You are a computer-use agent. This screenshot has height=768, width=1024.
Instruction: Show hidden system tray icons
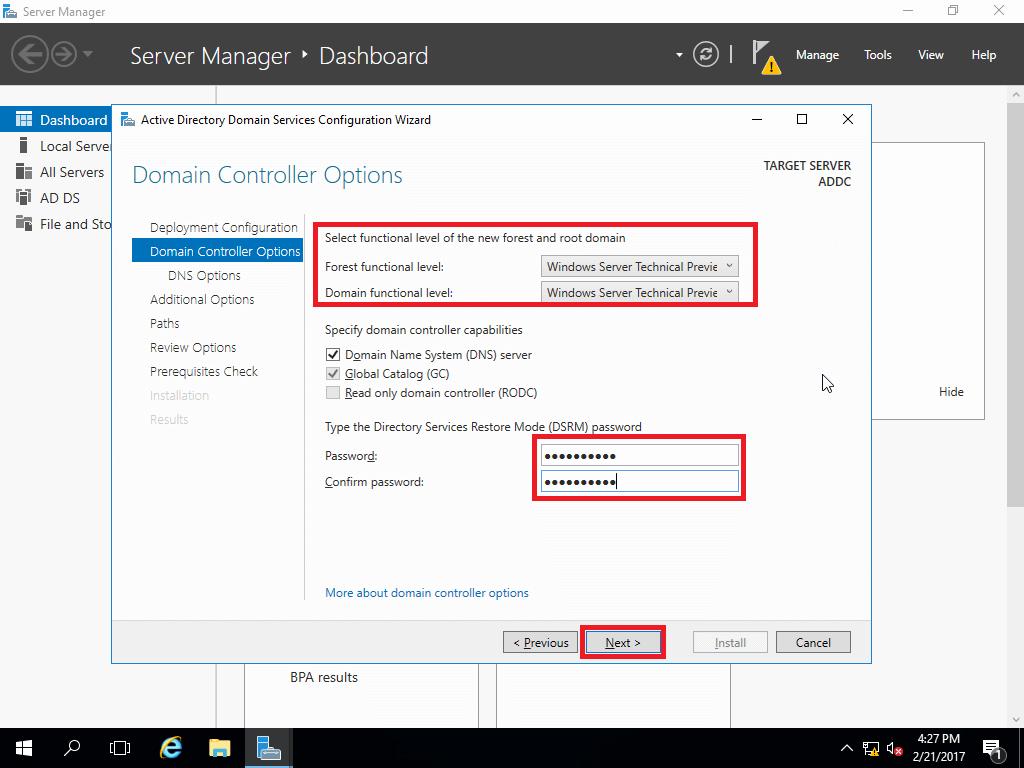click(x=846, y=748)
